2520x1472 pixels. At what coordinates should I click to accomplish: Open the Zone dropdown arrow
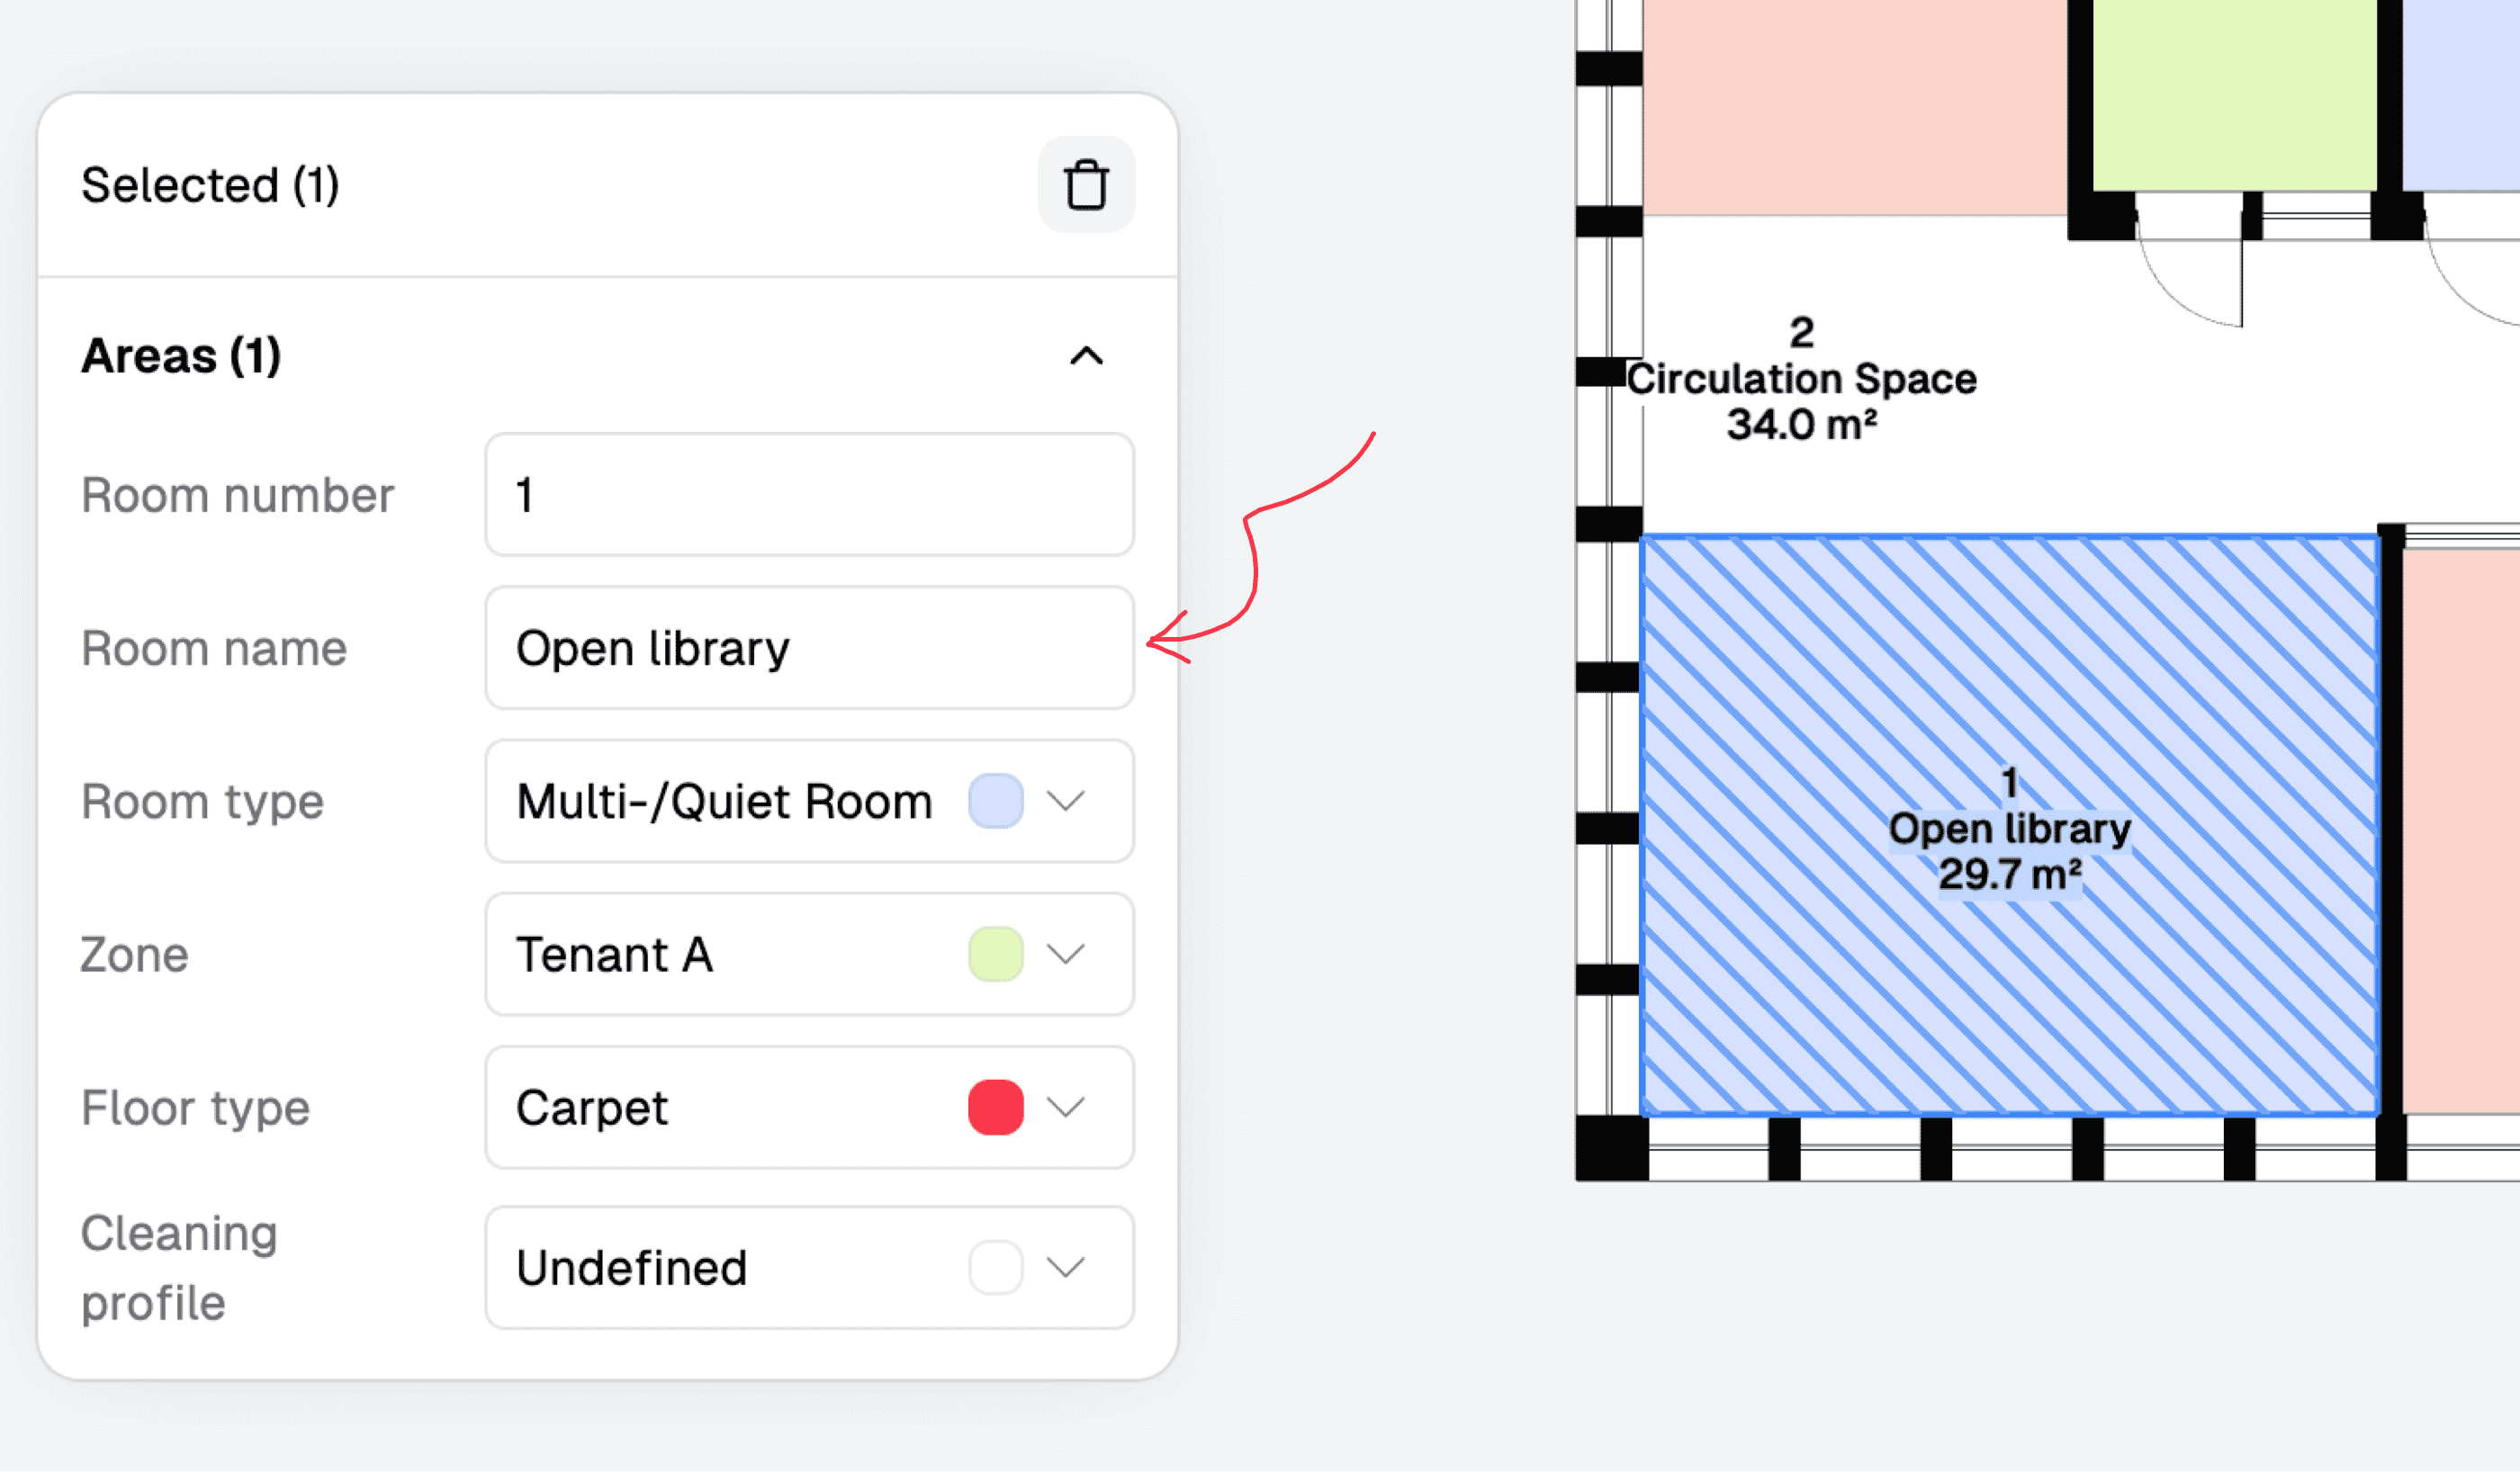(1066, 954)
